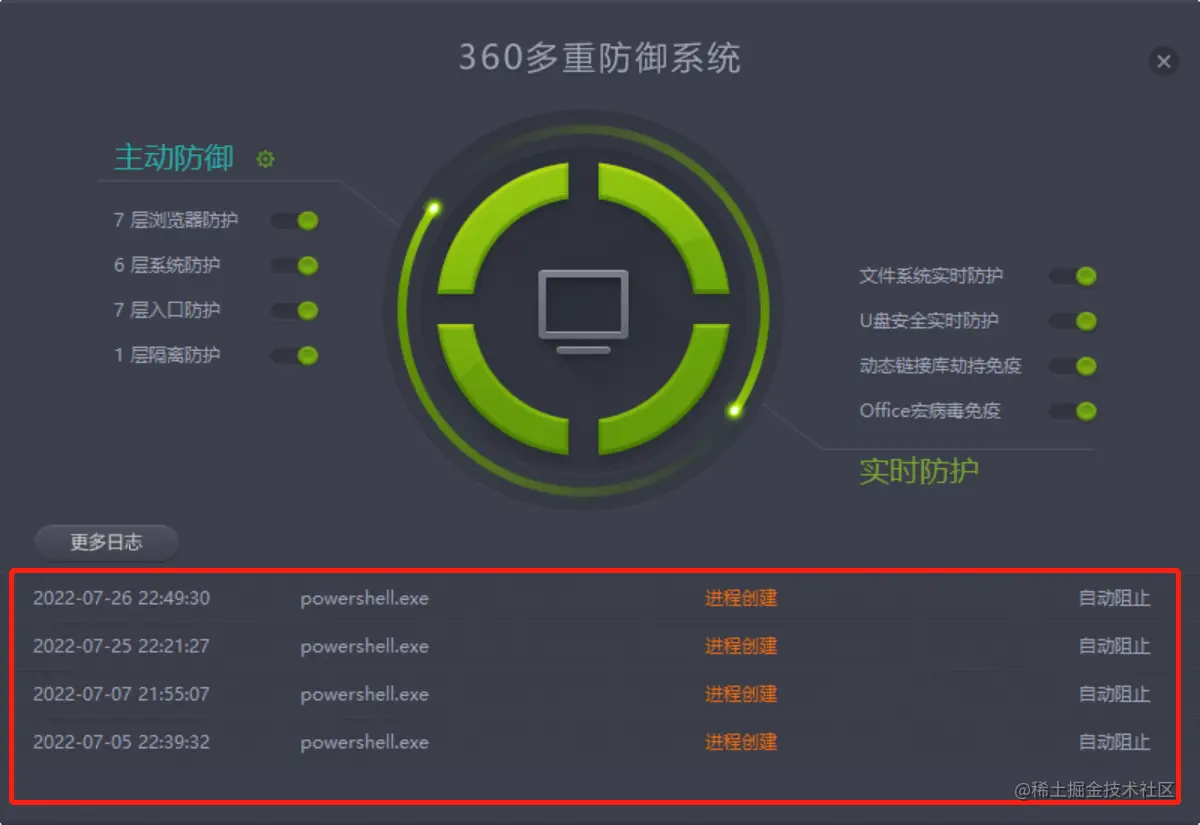This screenshot has height=825, width=1200.
Task: Open the 主动防御 settings gear icon
Action: (265, 159)
